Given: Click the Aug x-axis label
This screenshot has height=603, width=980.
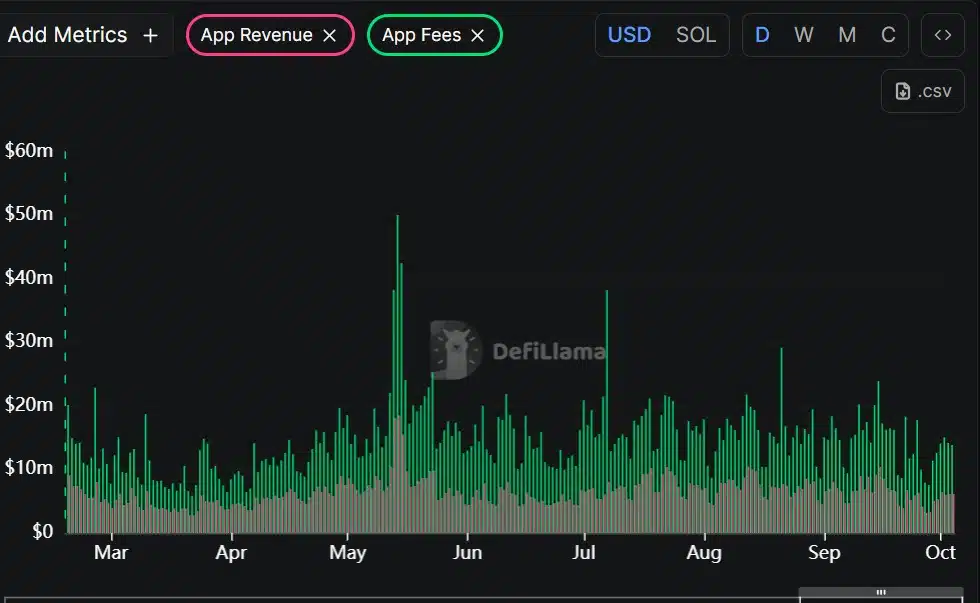Looking at the screenshot, I should (704, 552).
